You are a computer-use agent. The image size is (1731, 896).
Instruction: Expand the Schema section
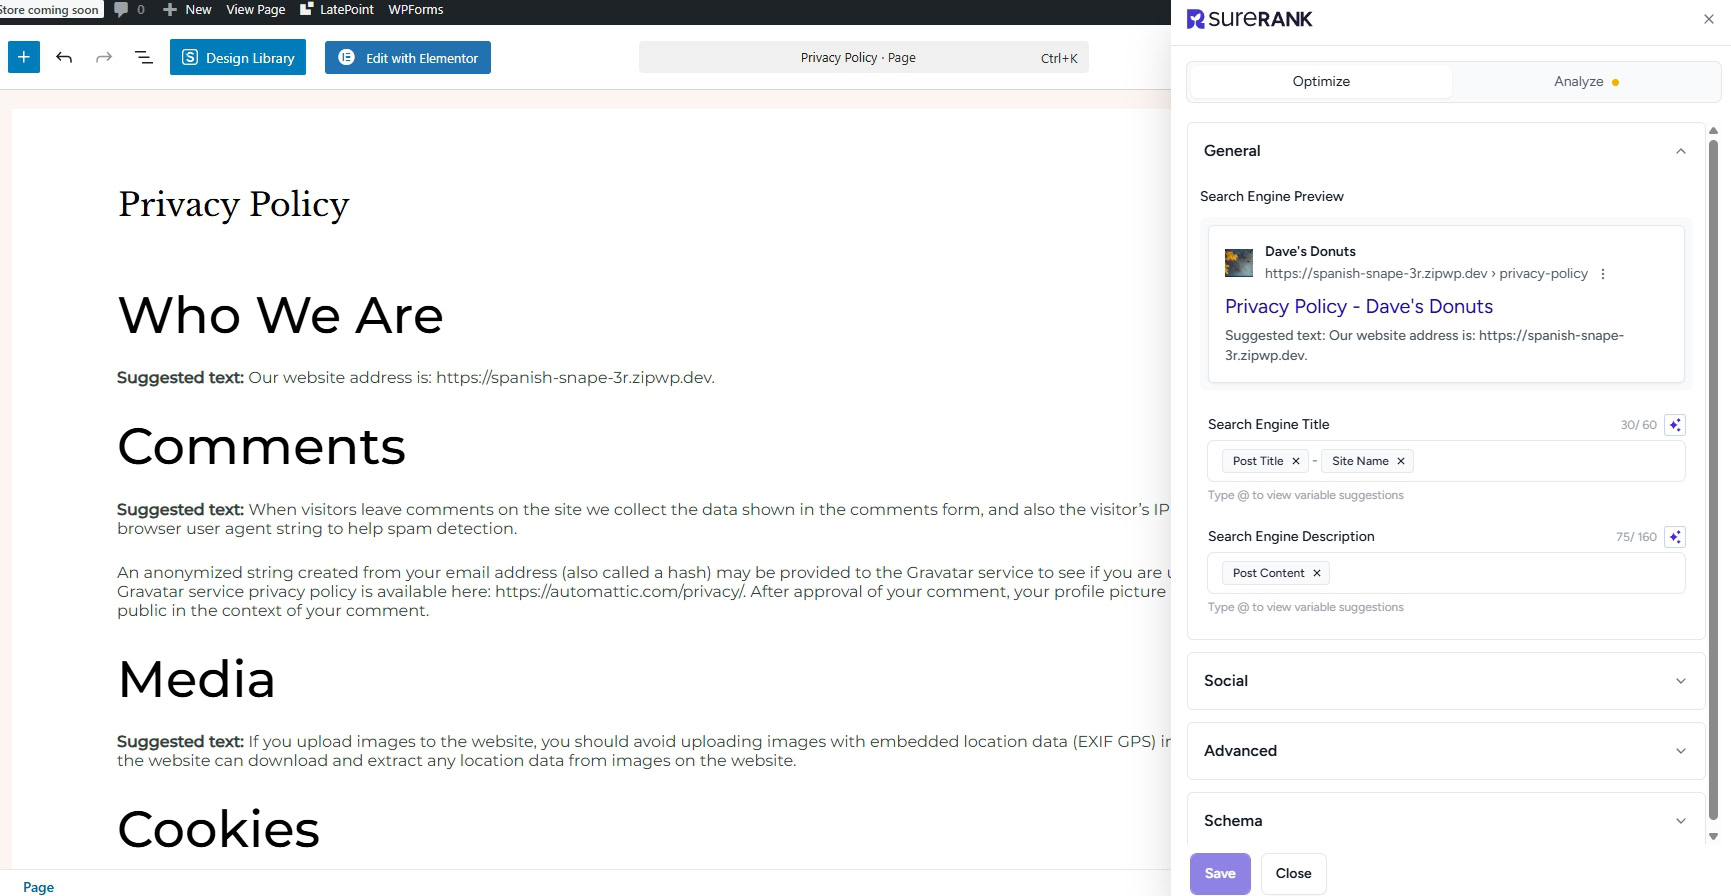point(1681,821)
